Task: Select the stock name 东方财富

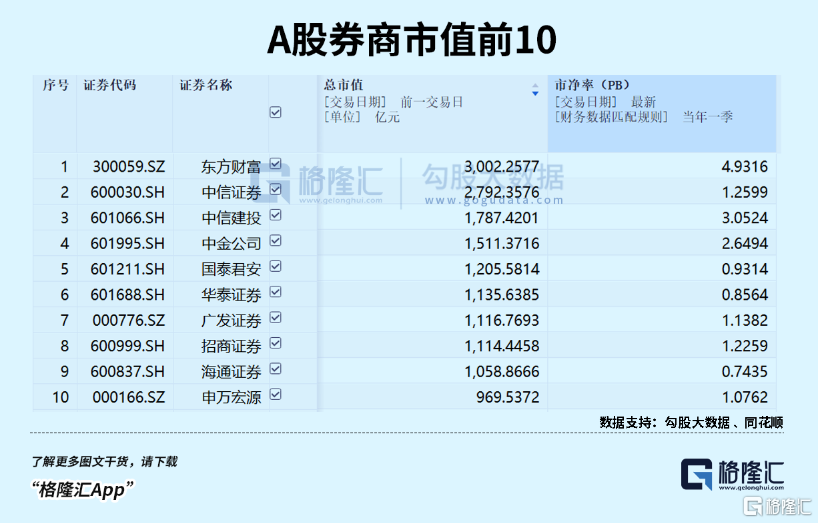Action: point(231,167)
